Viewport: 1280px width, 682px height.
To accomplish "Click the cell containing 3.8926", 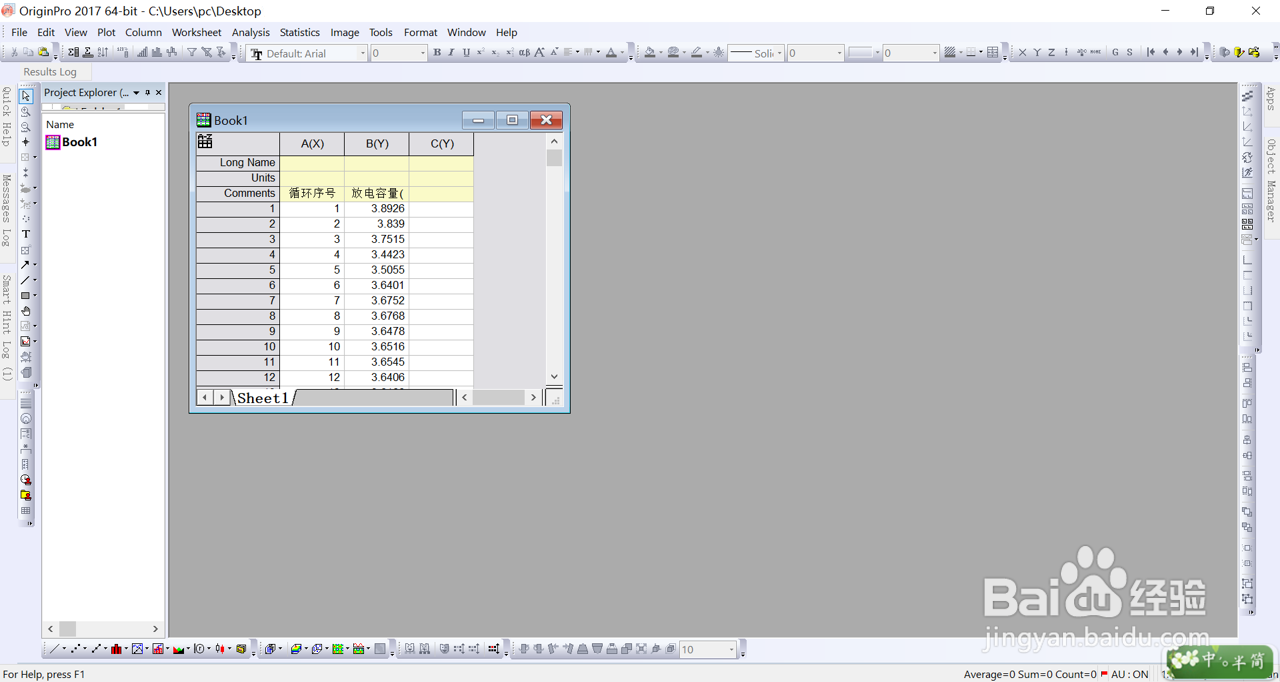I will pyautogui.click(x=377, y=209).
